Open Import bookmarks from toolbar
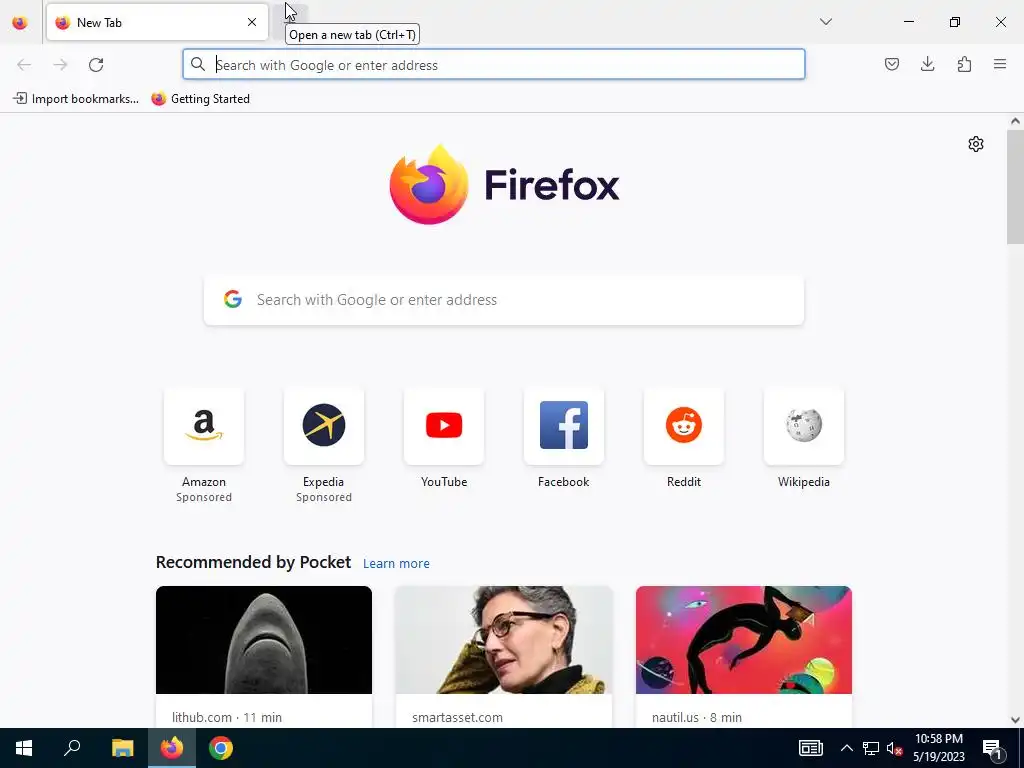This screenshot has height=768, width=1024. click(76, 99)
